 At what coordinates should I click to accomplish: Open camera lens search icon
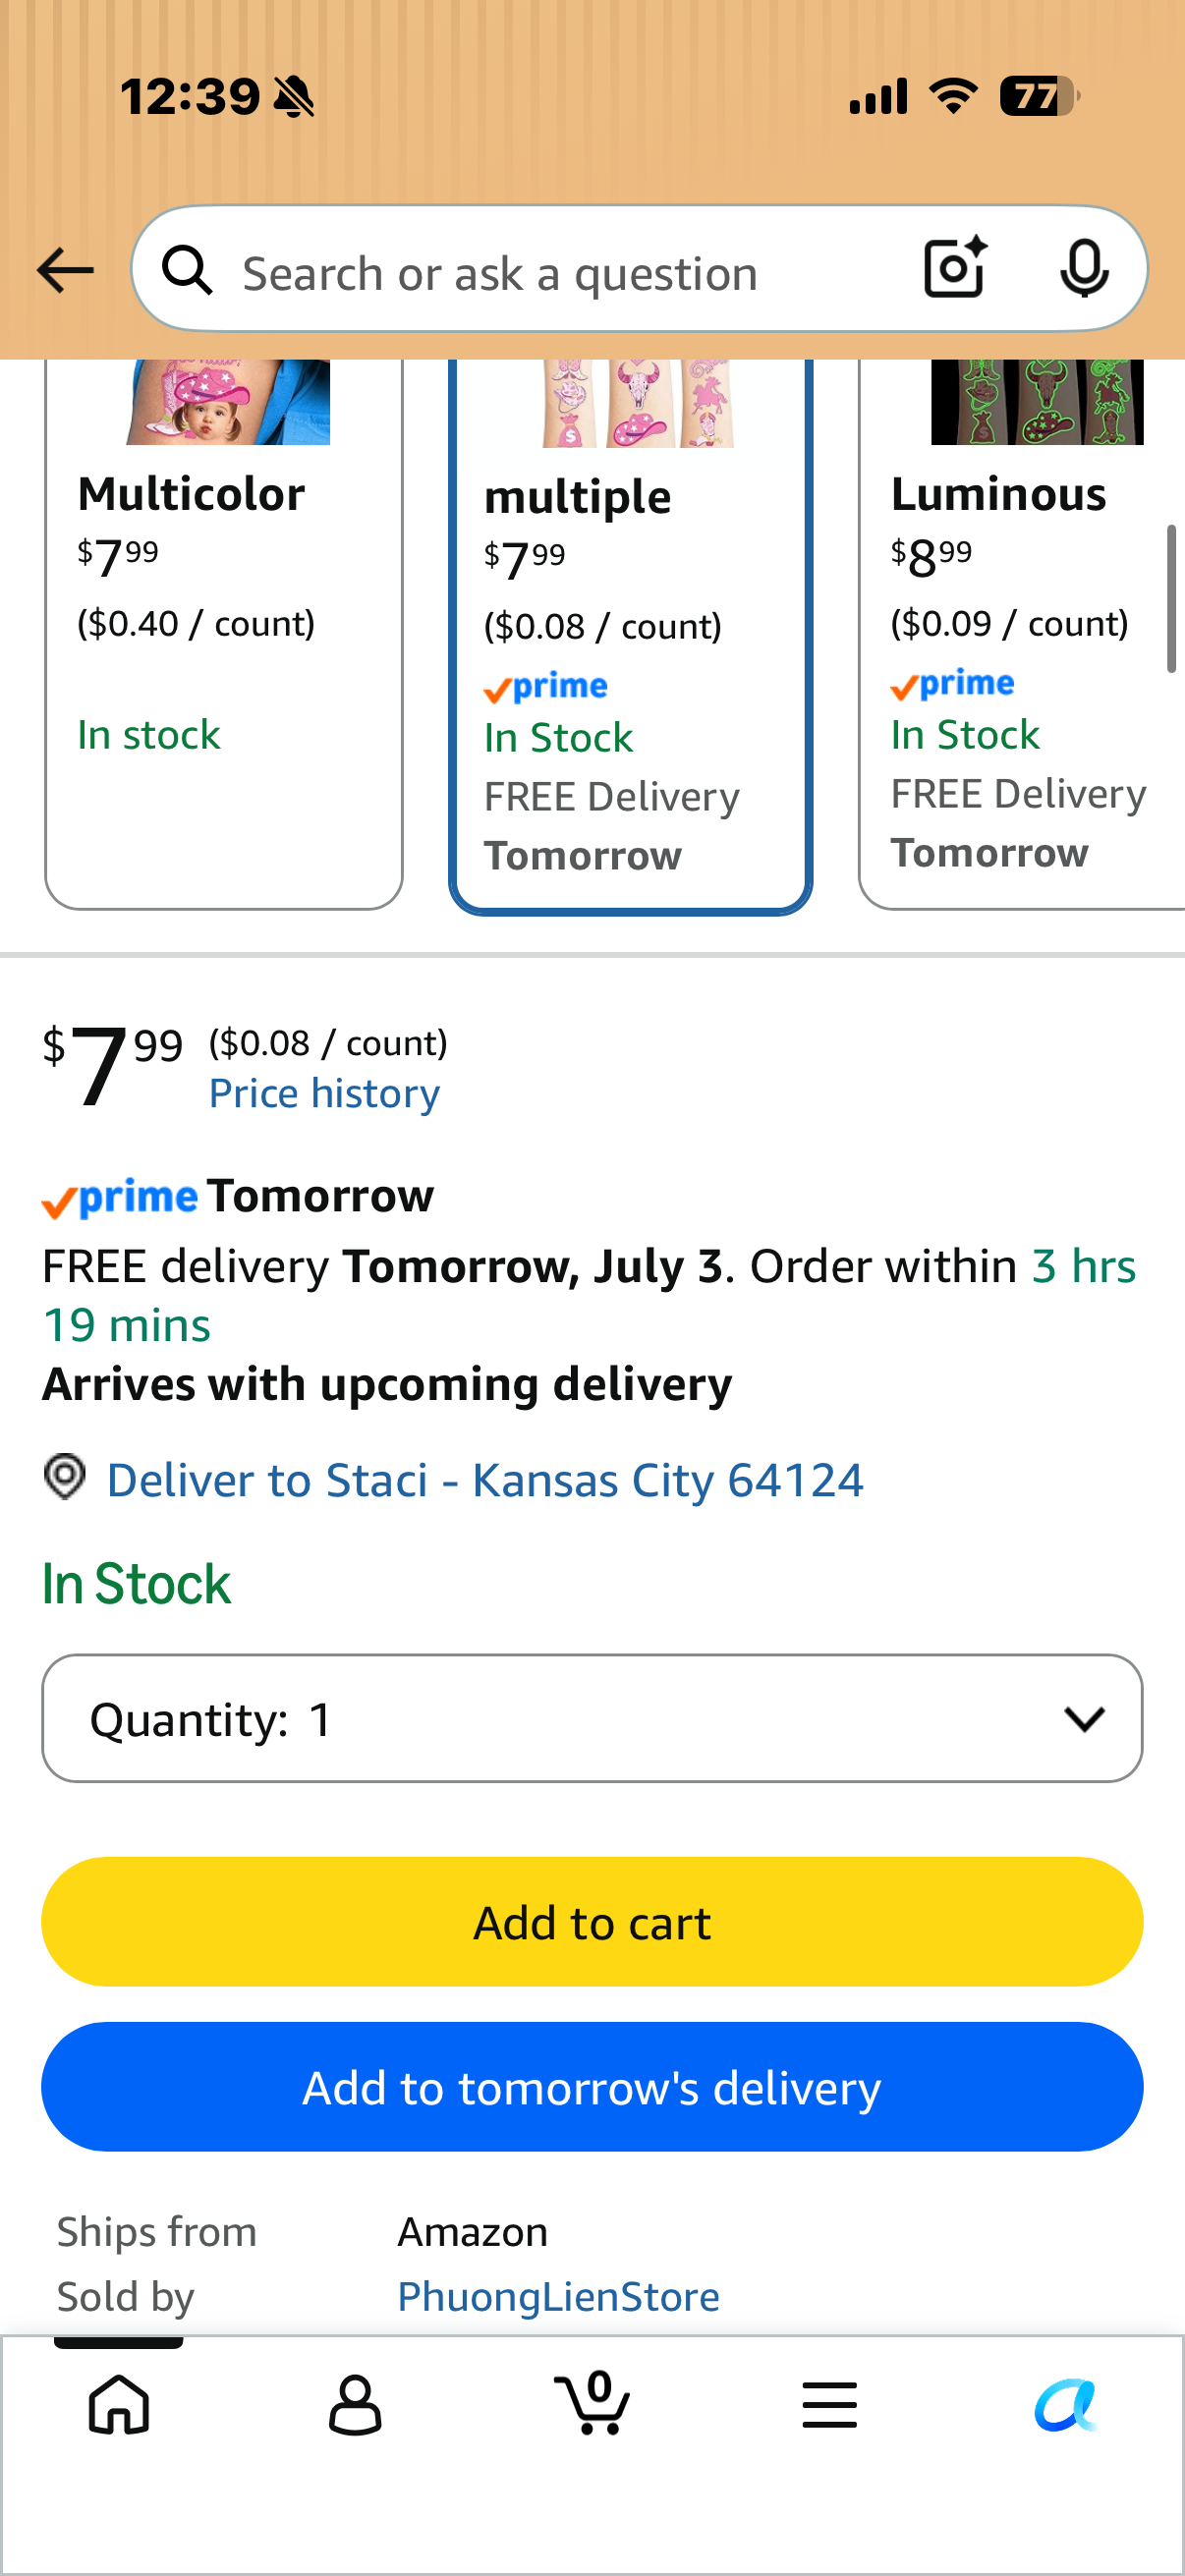coord(955,268)
